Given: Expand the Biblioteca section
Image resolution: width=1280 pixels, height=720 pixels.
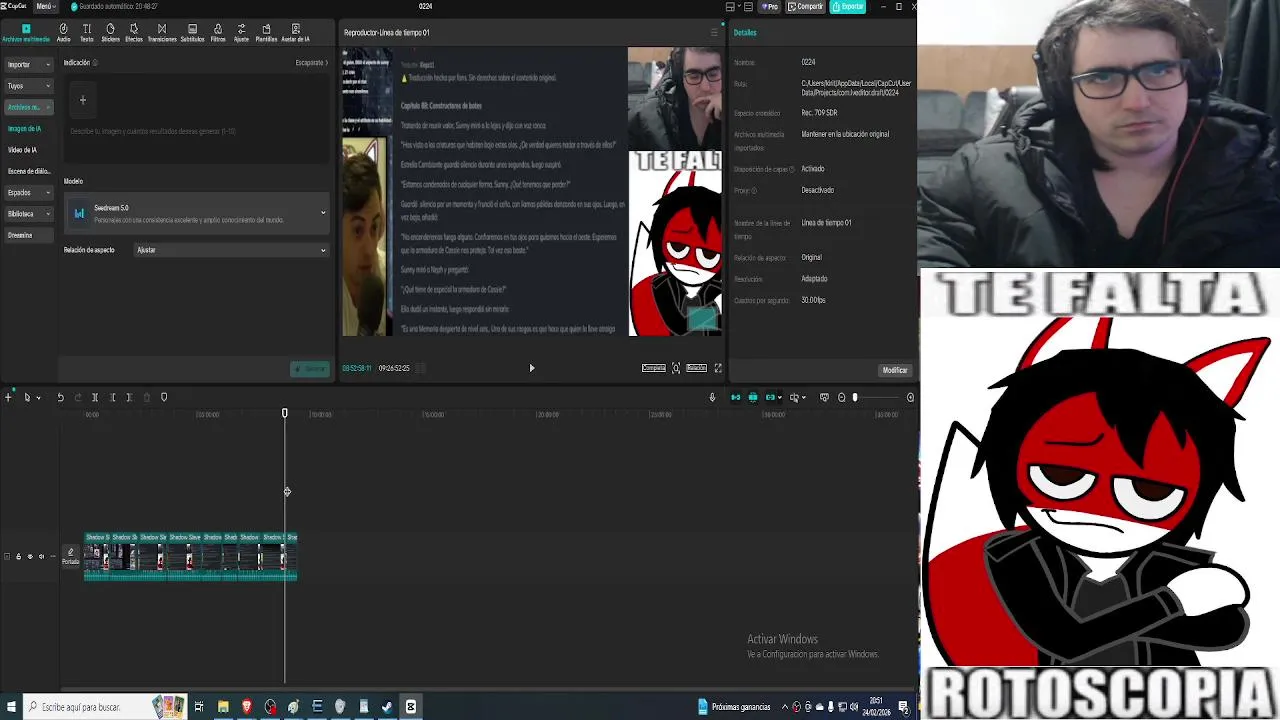Looking at the screenshot, I should point(28,214).
